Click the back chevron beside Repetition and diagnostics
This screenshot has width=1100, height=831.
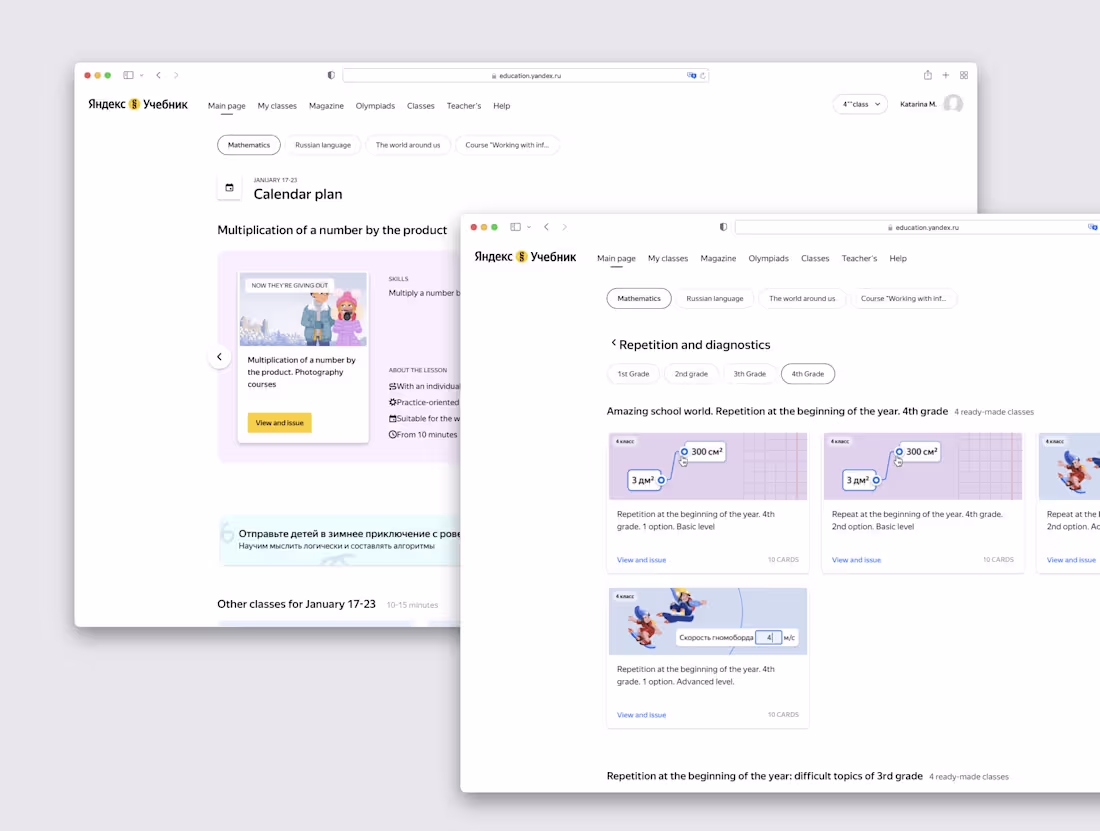(x=613, y=343)
